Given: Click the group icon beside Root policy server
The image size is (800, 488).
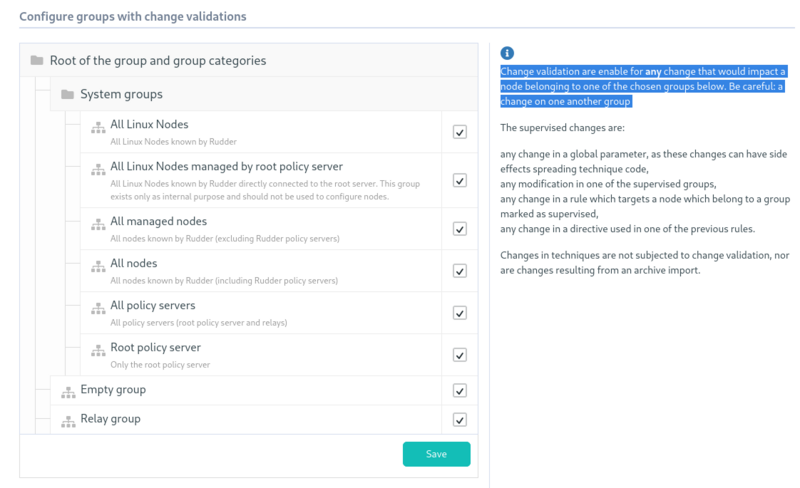Looking at the screenshot, I should pyautogui.click(x=98, y=351).
